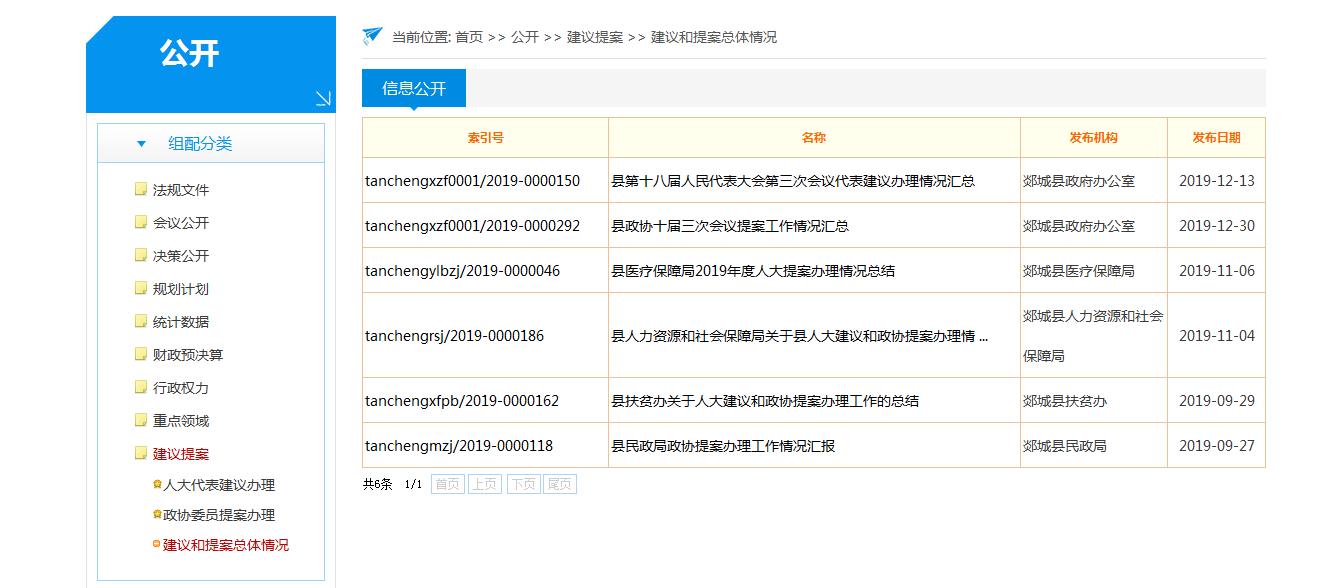Click 建议和提案总体情况 in breadcrumb
Viewport: 1321px width, 588px height.
714,37
